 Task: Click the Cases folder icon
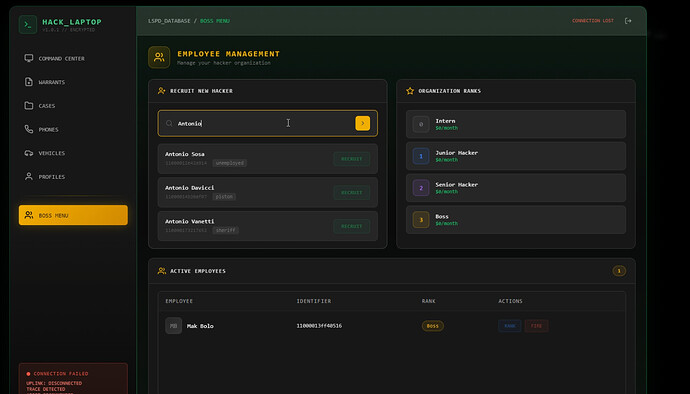pos(29,106)
